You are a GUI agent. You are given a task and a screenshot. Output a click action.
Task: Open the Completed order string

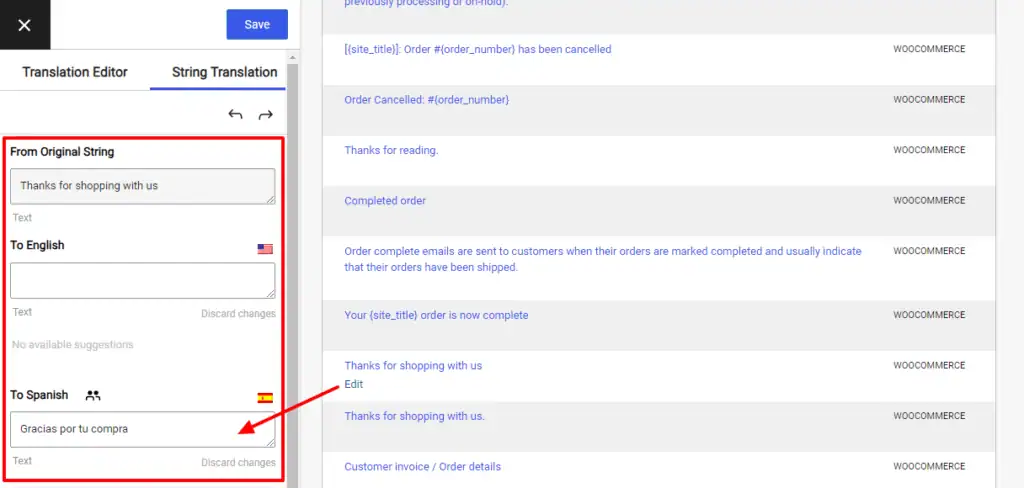pyautogui.click(x=385, y=201)
